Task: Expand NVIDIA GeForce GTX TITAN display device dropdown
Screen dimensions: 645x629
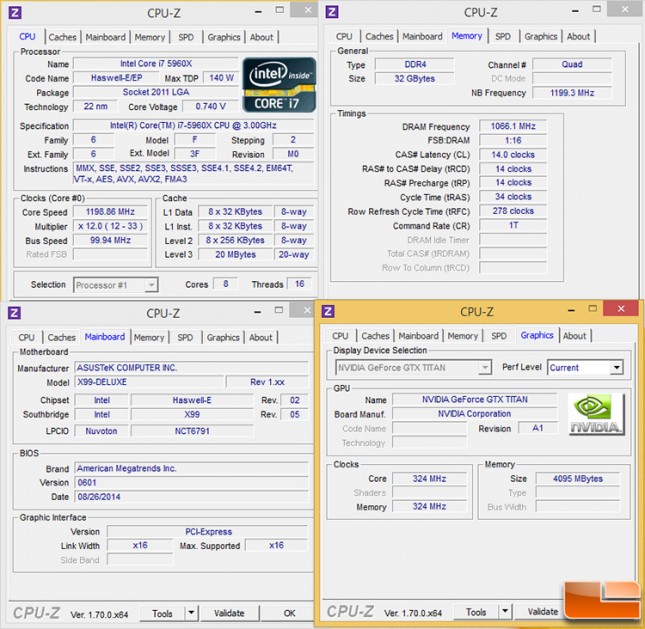Action: [485, 367]
